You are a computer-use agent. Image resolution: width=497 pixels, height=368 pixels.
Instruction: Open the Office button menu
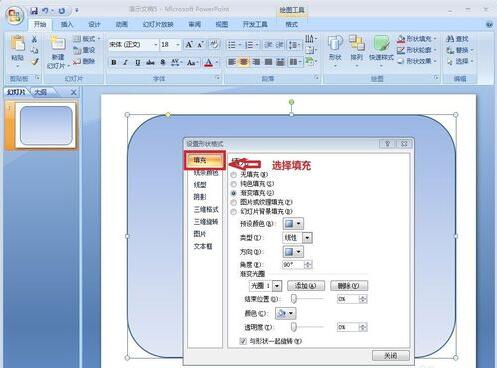coord(14,16)
